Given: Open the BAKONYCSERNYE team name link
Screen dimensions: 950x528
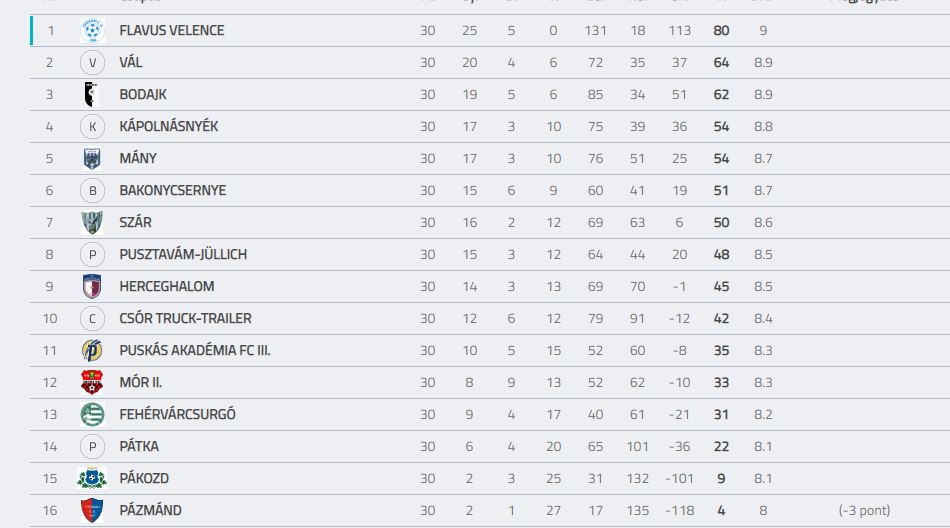Looking at the screenshot, I should [173, 190].
